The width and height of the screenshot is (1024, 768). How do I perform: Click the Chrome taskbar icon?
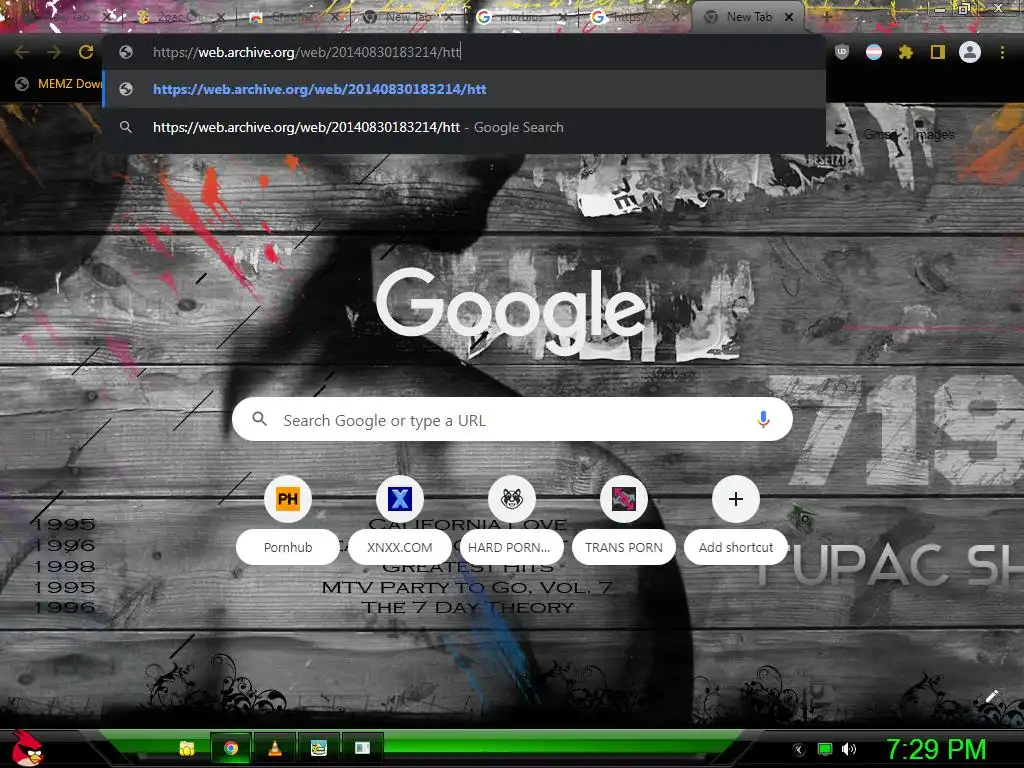pyautogui.click(x=231, y=748)
